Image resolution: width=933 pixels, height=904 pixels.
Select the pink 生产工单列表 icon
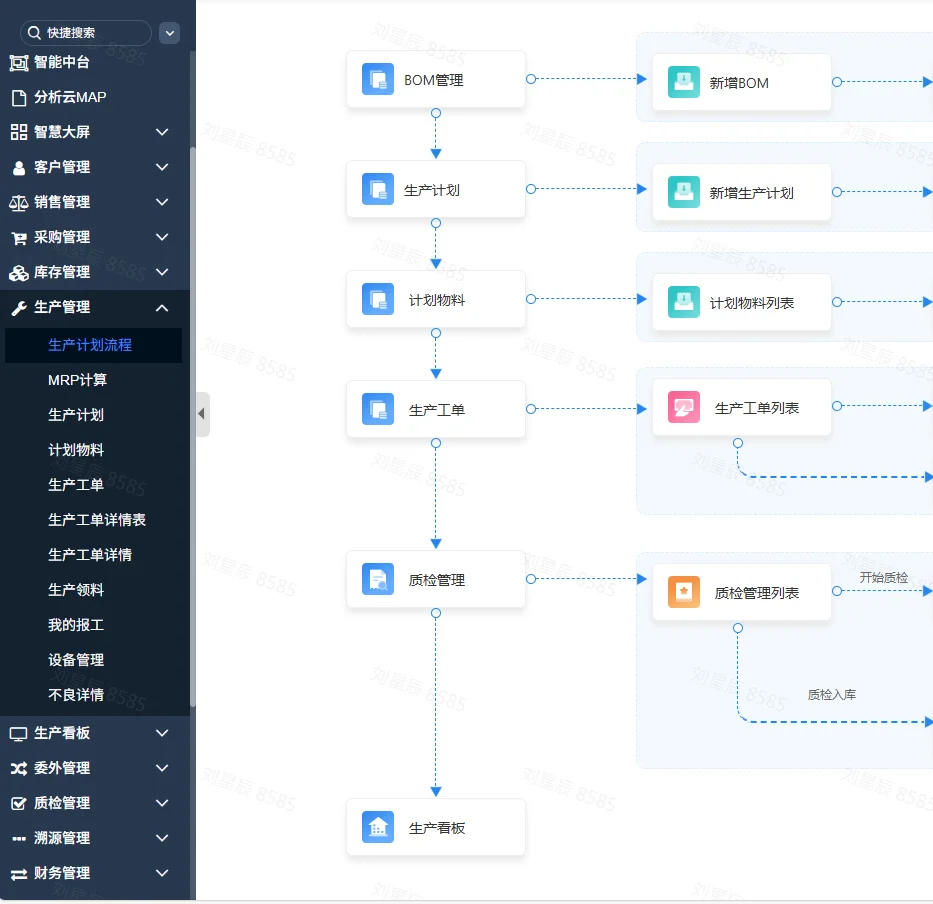(x=683, y=407)
